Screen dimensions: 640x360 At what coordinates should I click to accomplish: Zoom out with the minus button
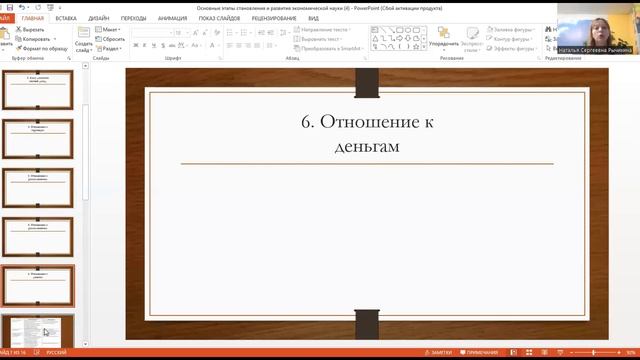[571, 352]
